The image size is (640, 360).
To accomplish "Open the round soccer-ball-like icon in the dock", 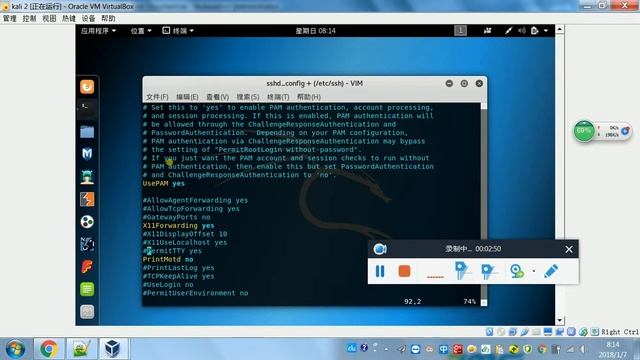I will coord(87,222).
